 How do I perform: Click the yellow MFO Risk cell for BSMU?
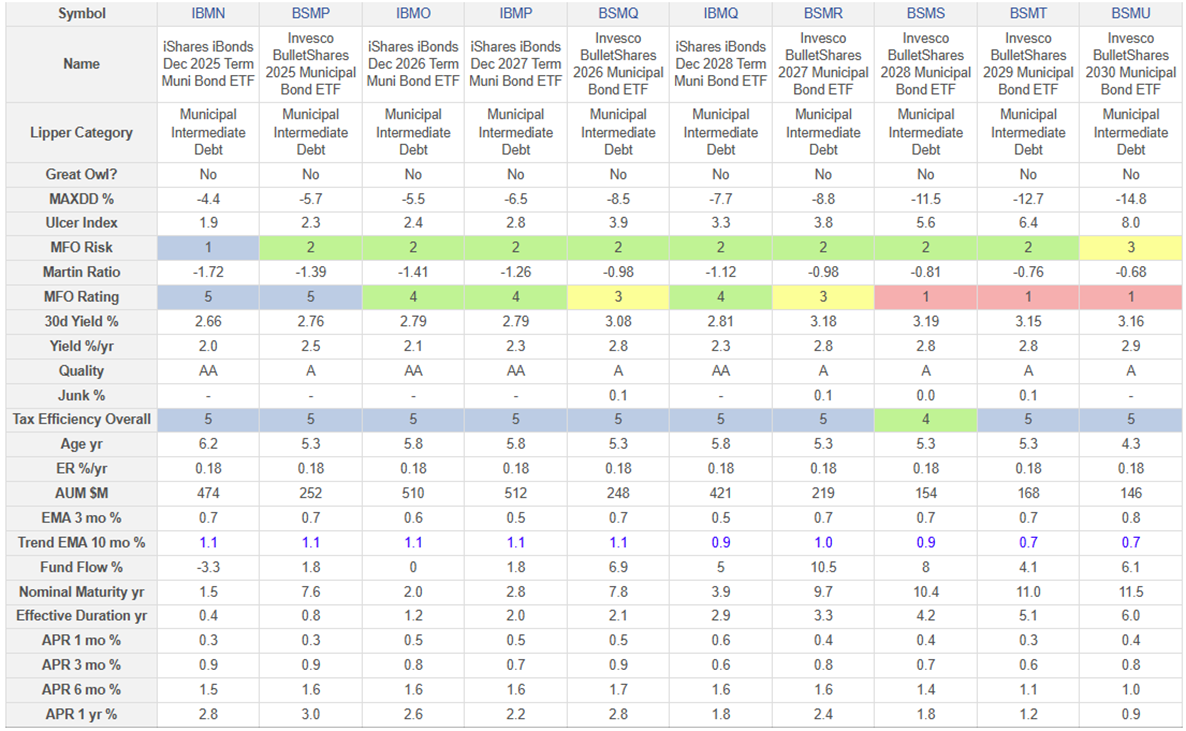pyautogui.click(x=1131, y=247)
